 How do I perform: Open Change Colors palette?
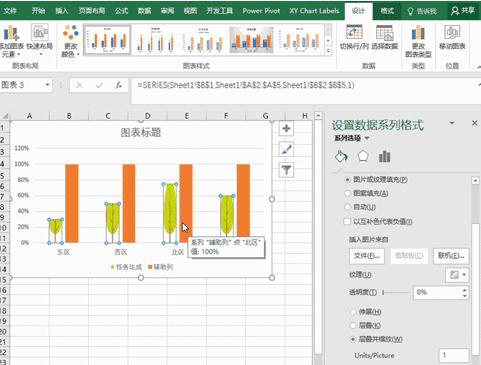coord(71,41)
